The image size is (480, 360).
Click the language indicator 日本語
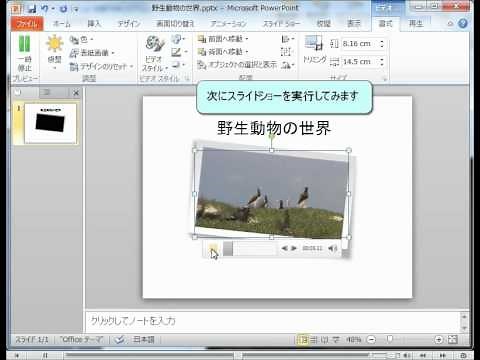pos(144,339)
